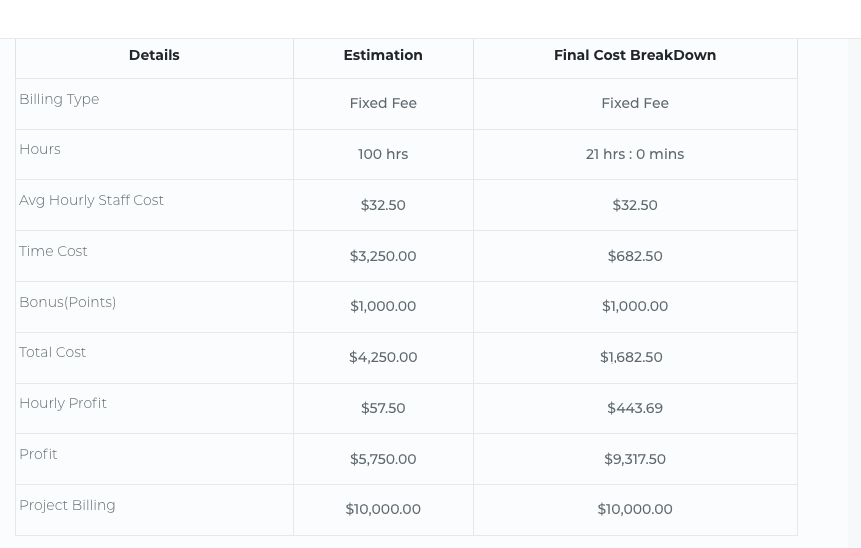The width and height of the screenshot is (861, 548).
Task: Click the 21 hrs : 0 mins value
Action: [x=635, y=154]
